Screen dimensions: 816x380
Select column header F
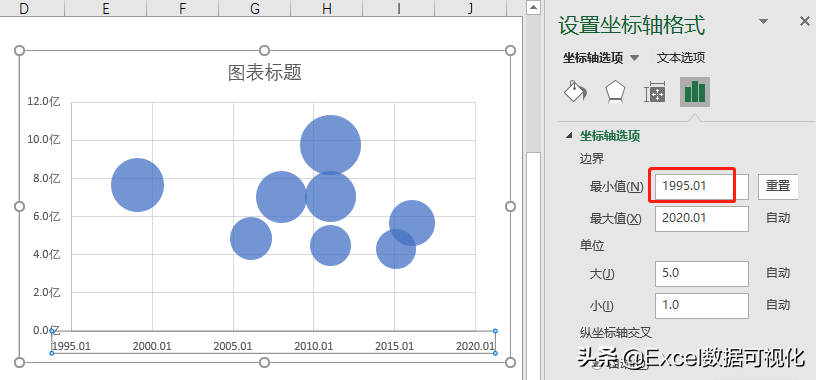[182, 7]
